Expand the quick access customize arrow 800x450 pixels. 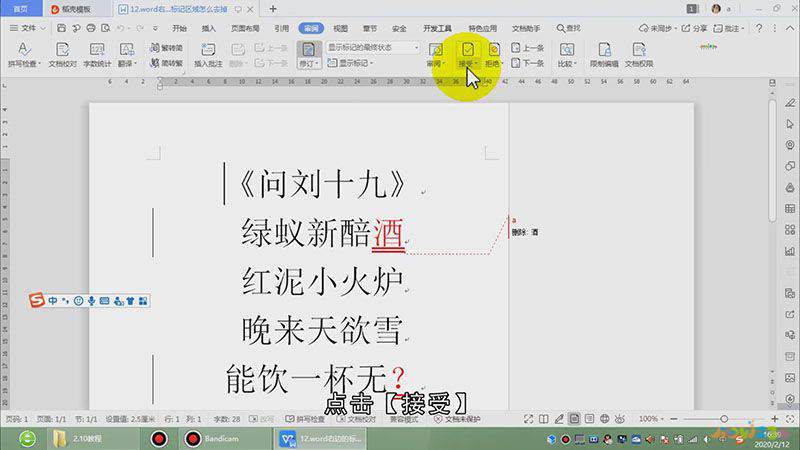tap(155, 28)
